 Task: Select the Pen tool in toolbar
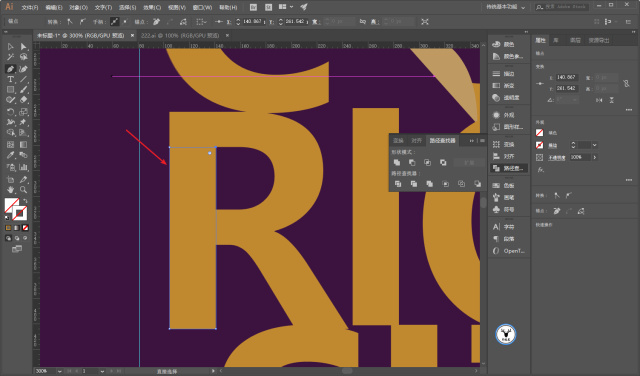tap(11, 69)
